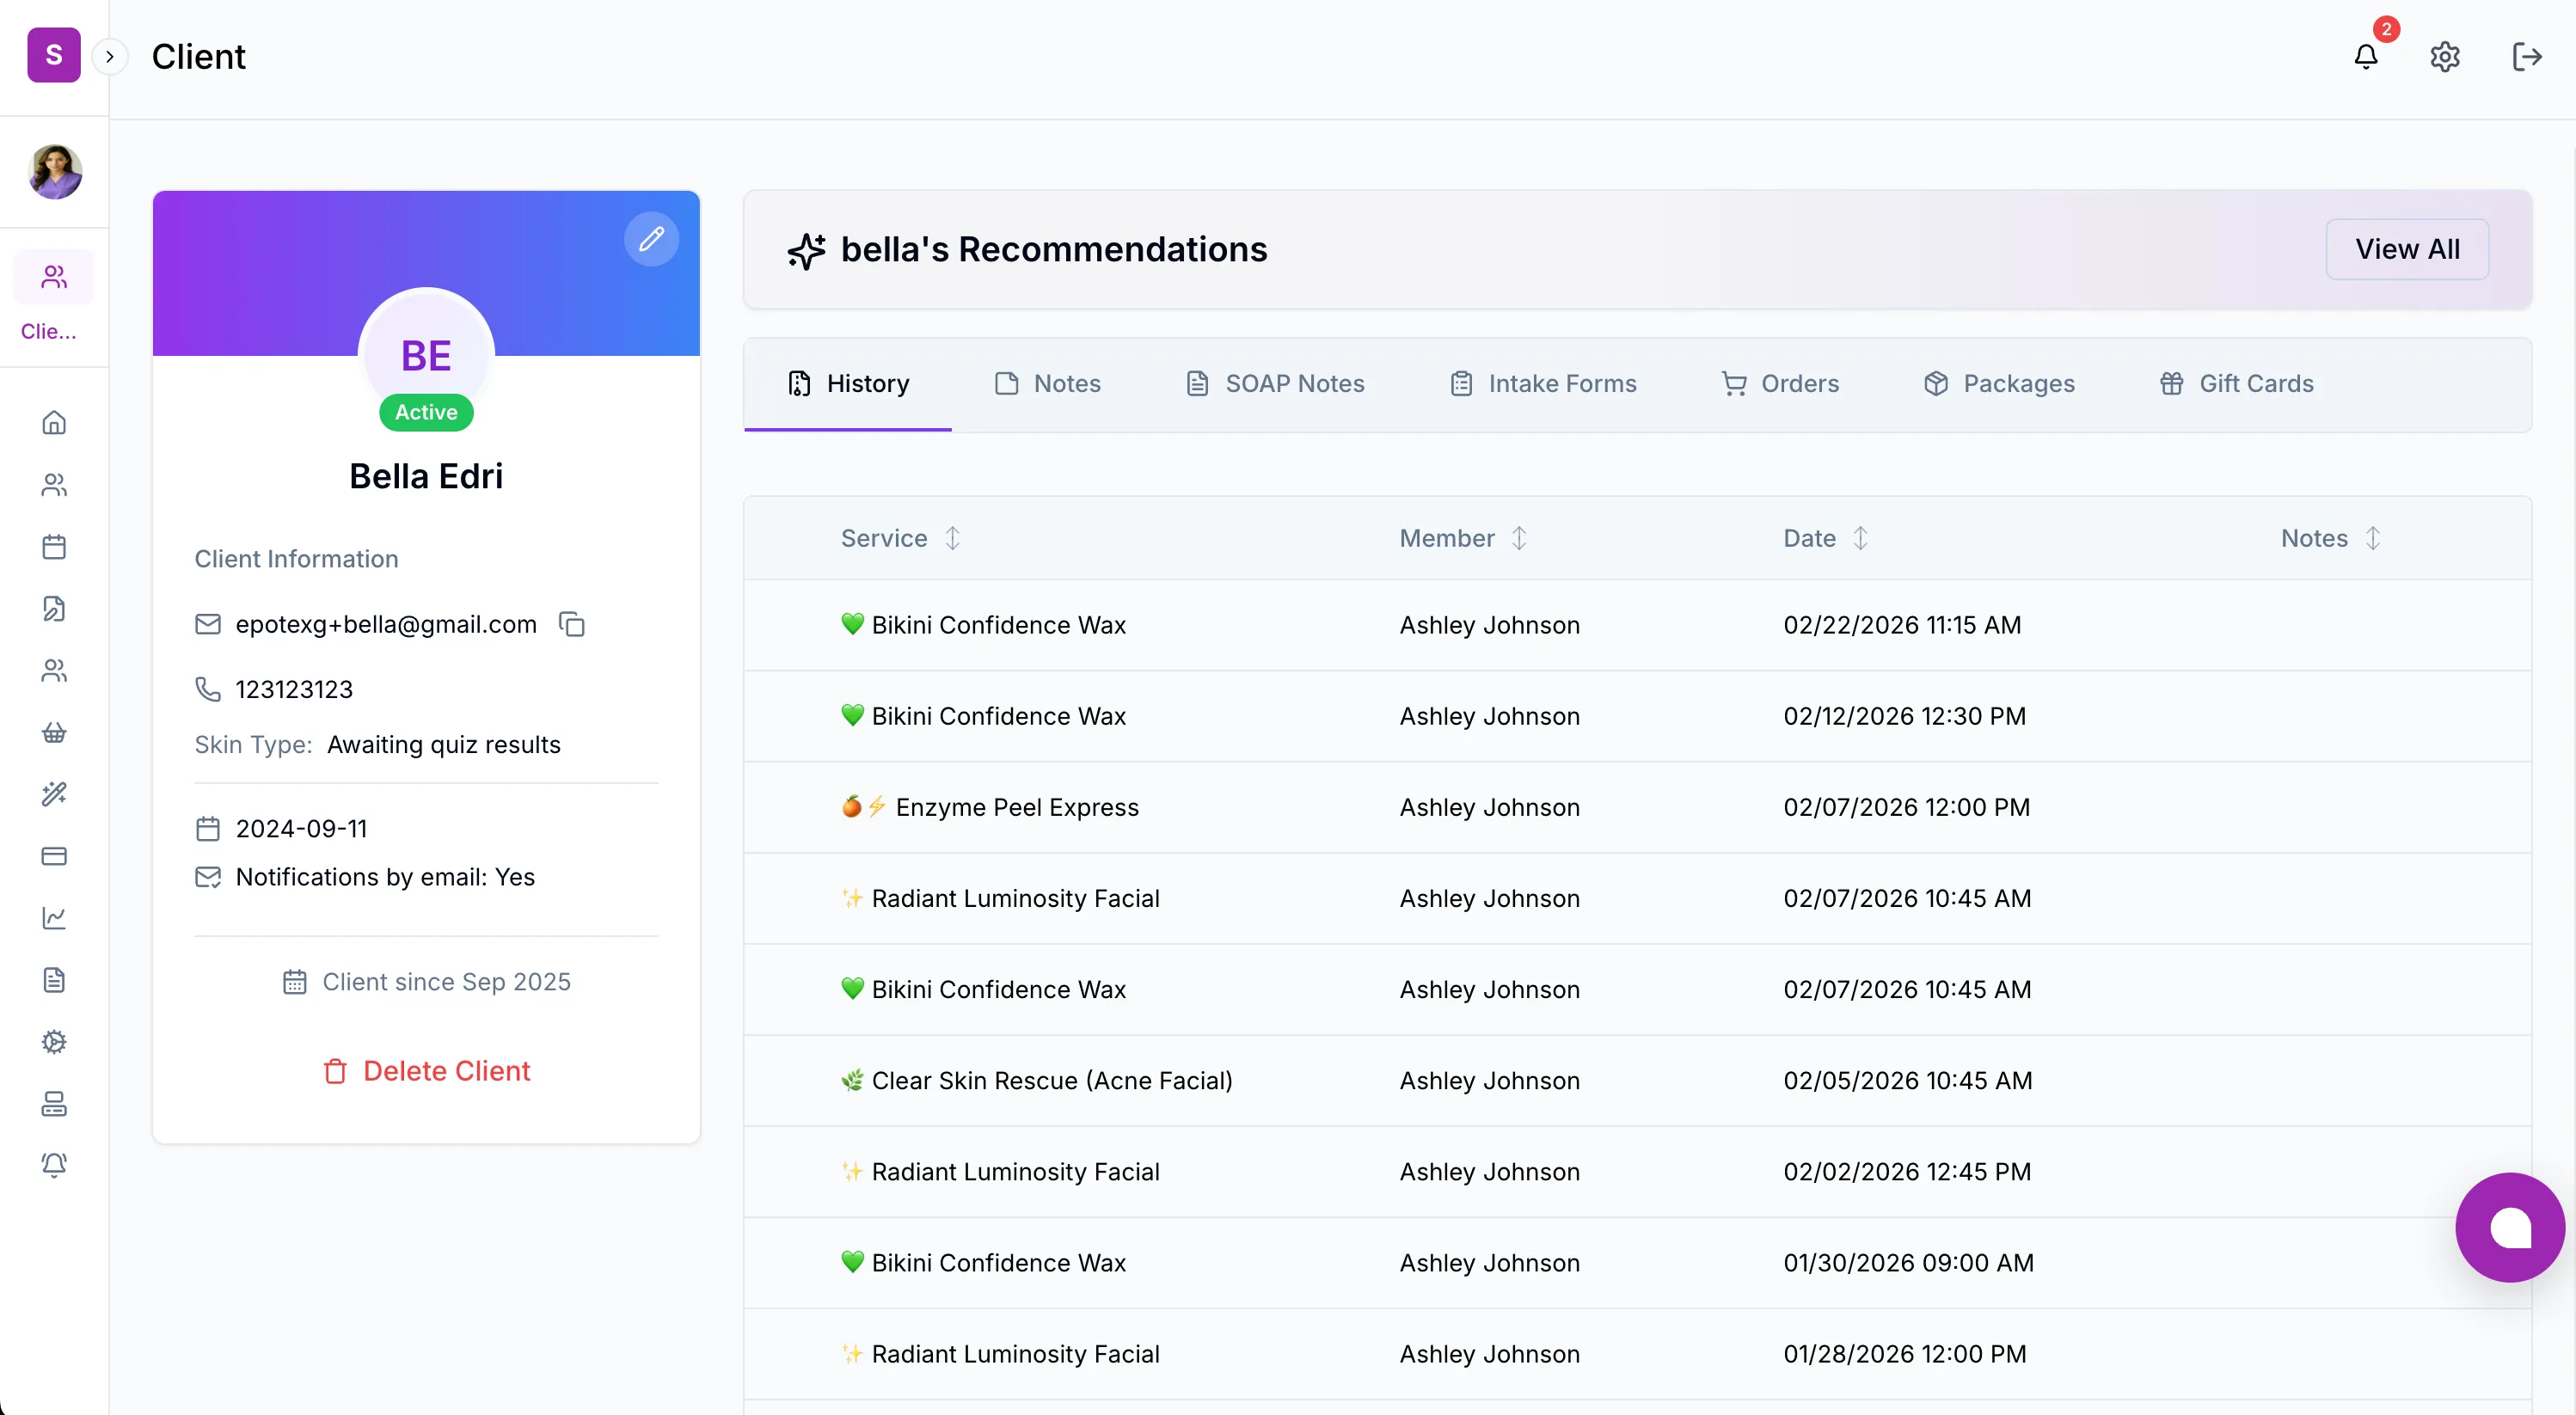Click the Delete Client button
Image resolution: width=2576 pixels, height=1415 pixels.
427,1071
